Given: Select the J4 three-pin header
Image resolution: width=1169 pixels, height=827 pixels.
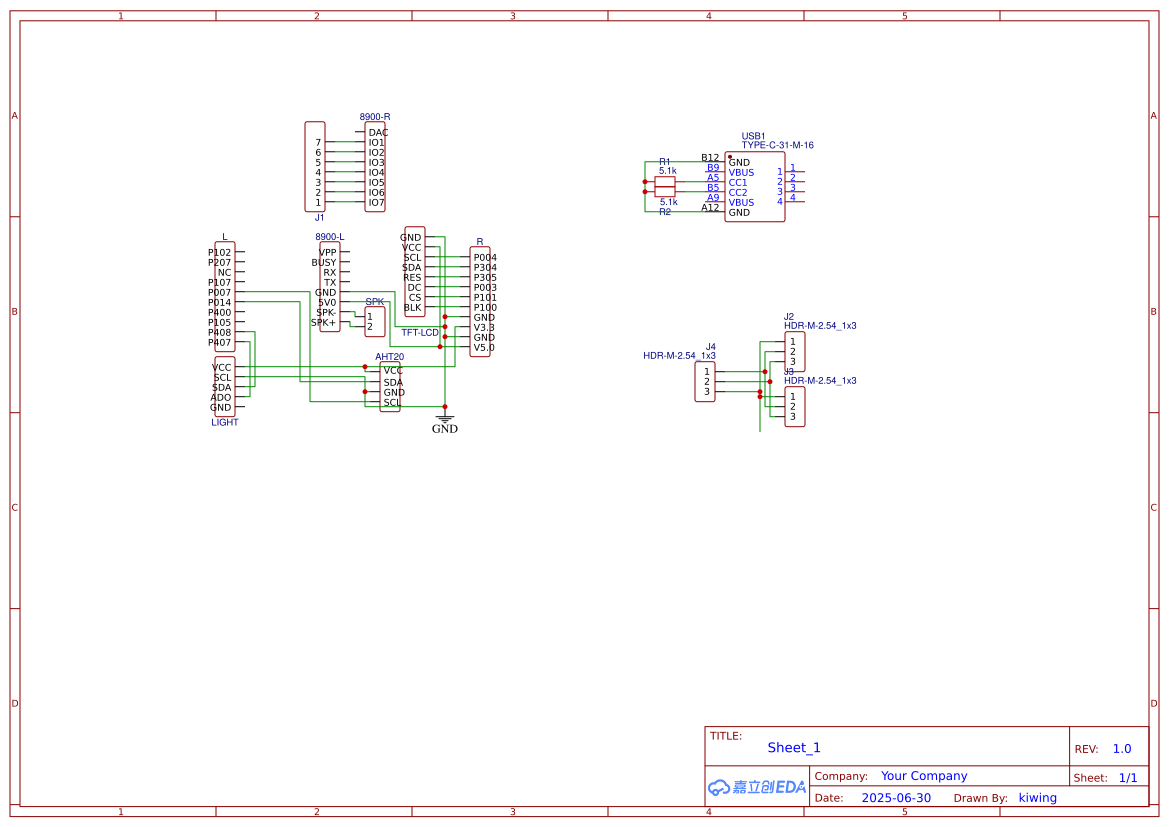Looking at the screenshot, I should pos(705,382).
